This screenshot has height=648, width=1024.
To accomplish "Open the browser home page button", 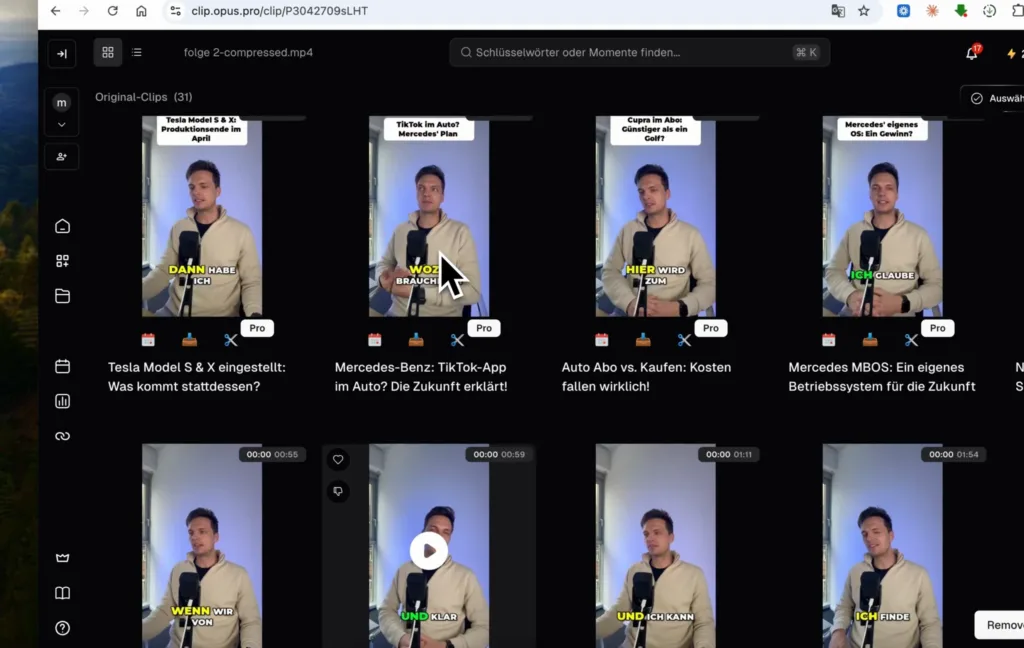I will 141,11.
